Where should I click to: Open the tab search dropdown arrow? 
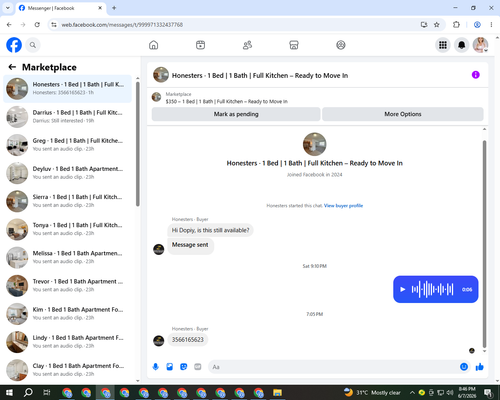[x=8, y=8]
